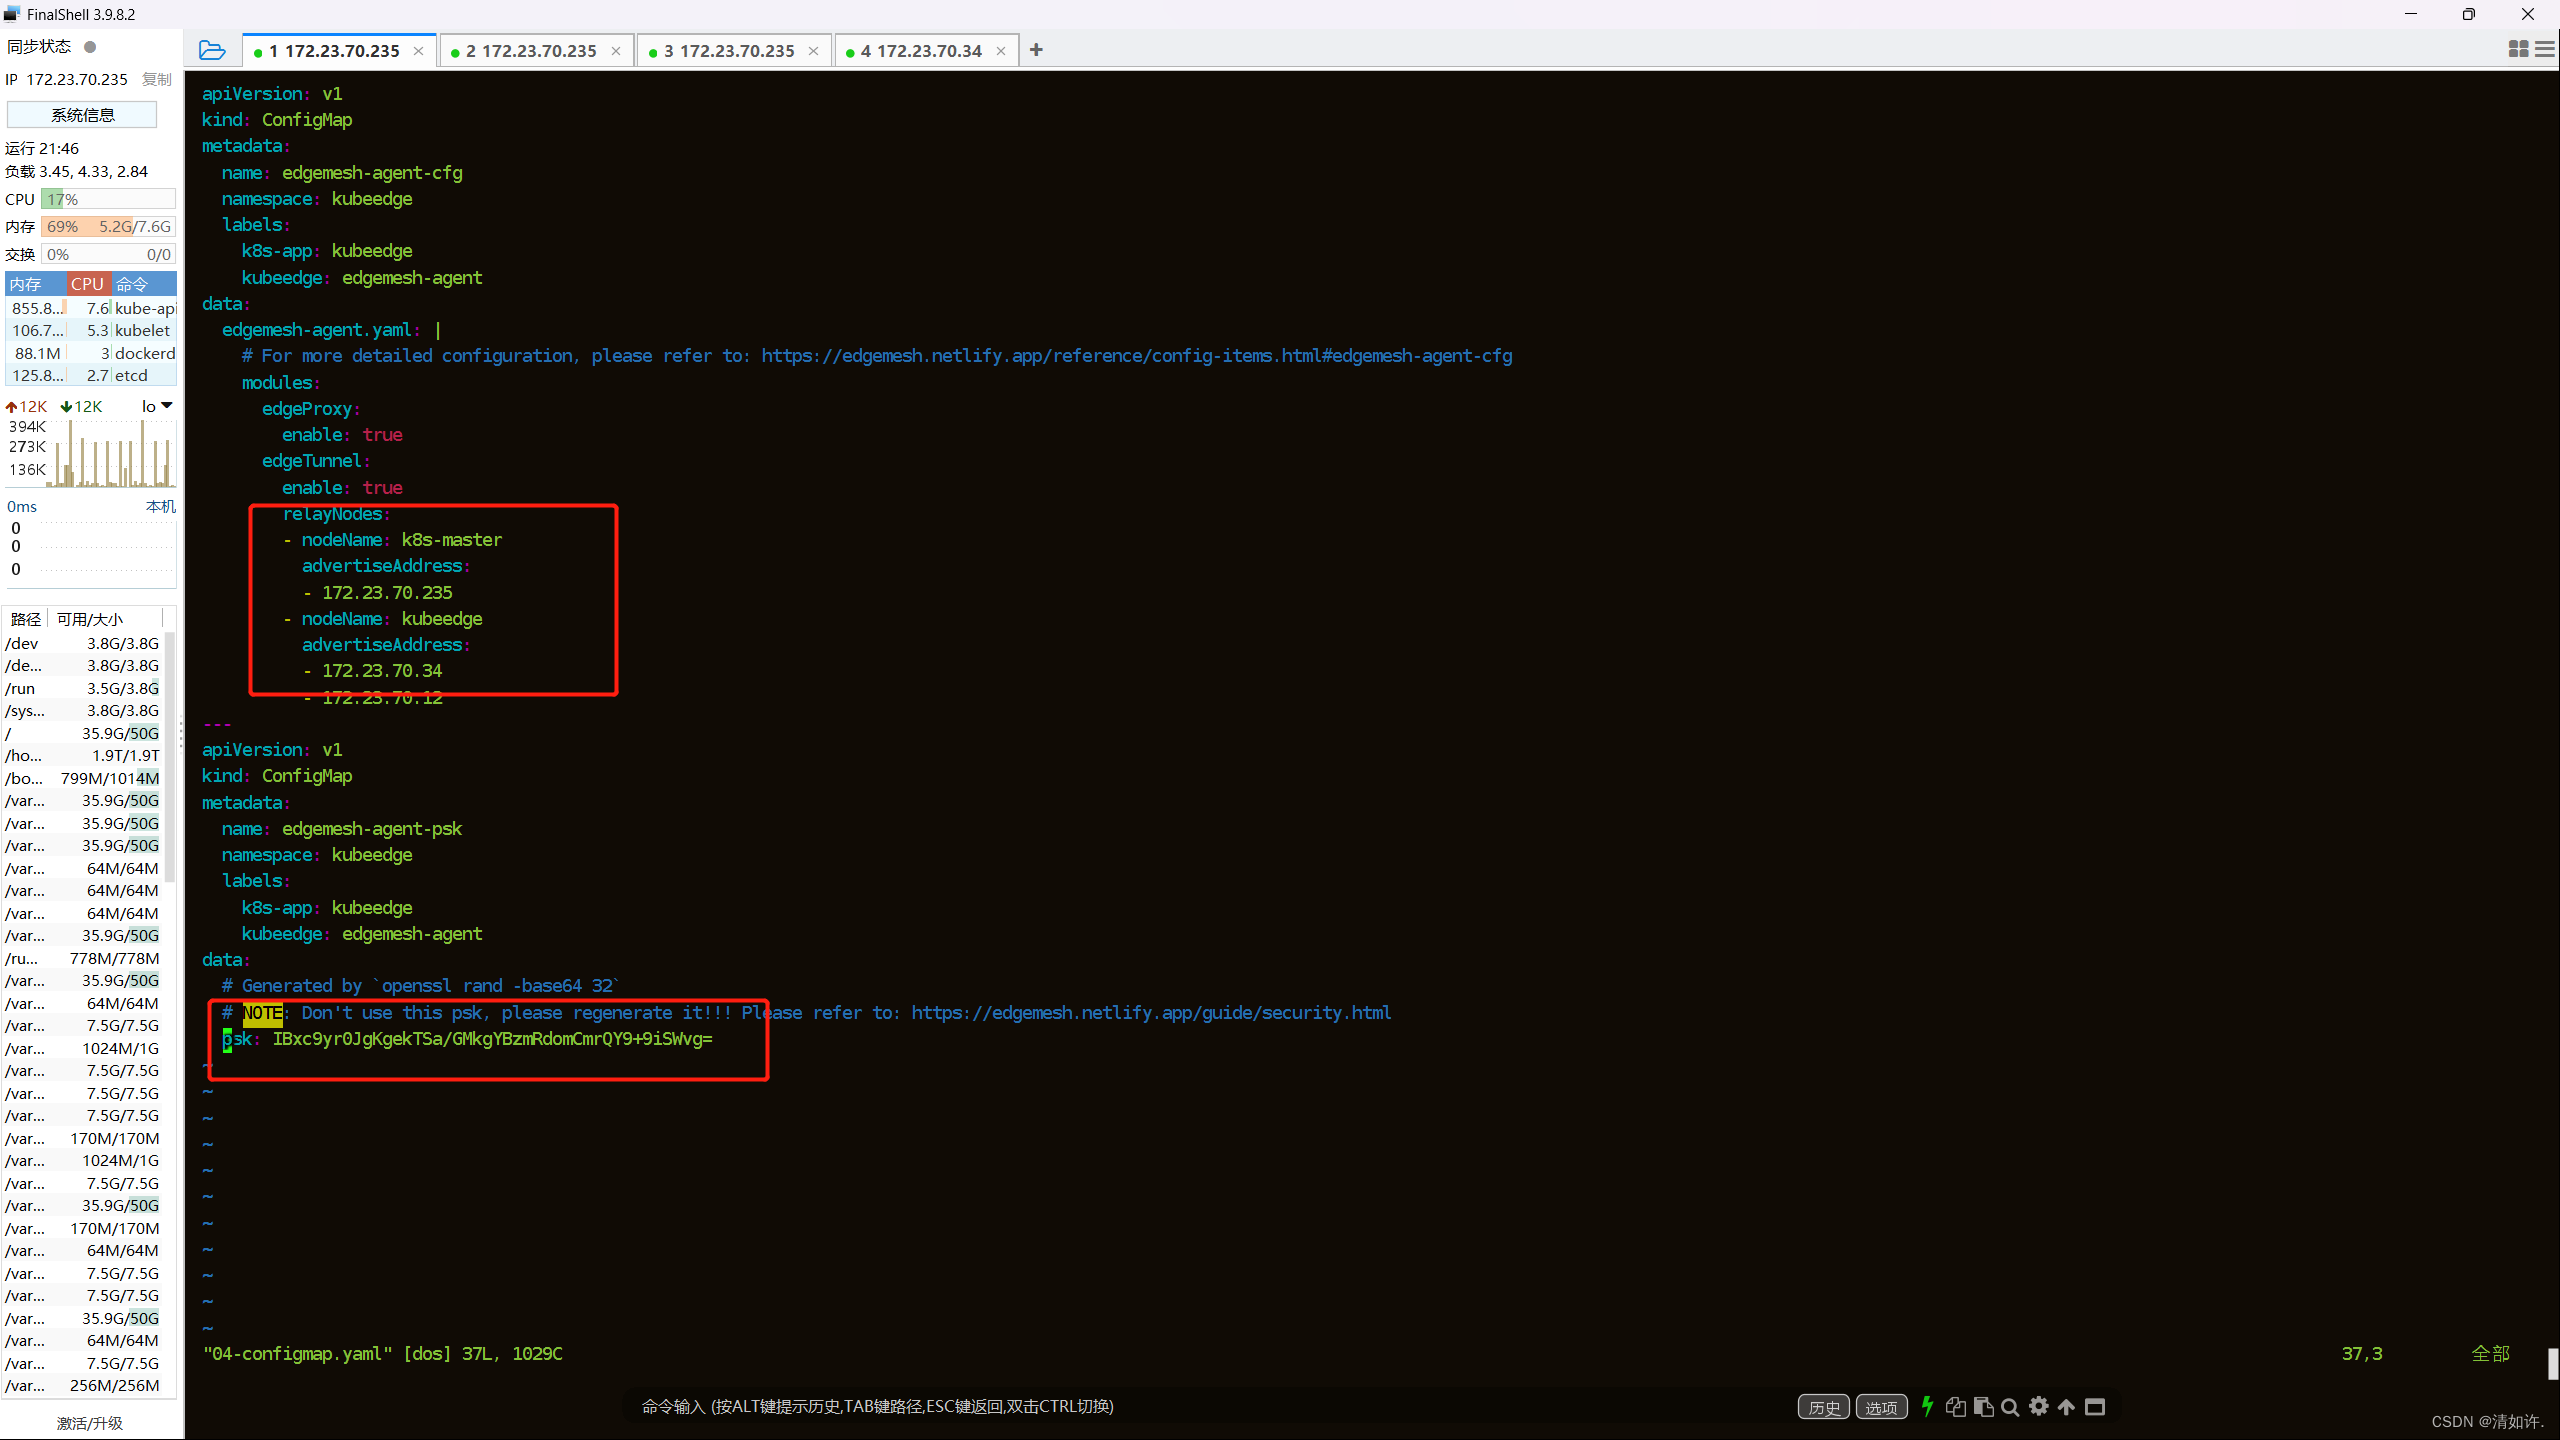Add a new tab with the plus icon

point(1036,50)
